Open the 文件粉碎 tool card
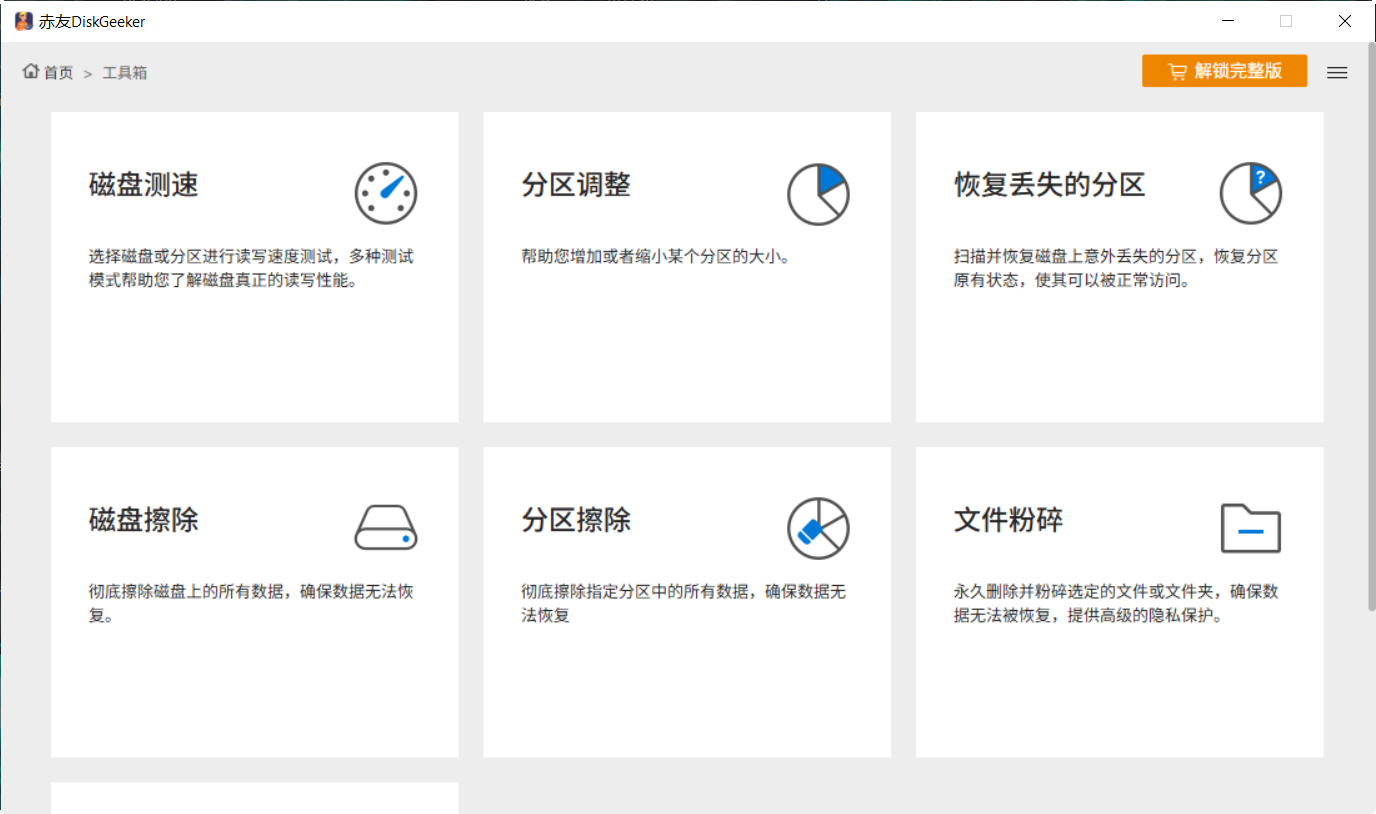This screenshot has height=814, width=1376. (x=1118, y=600)
